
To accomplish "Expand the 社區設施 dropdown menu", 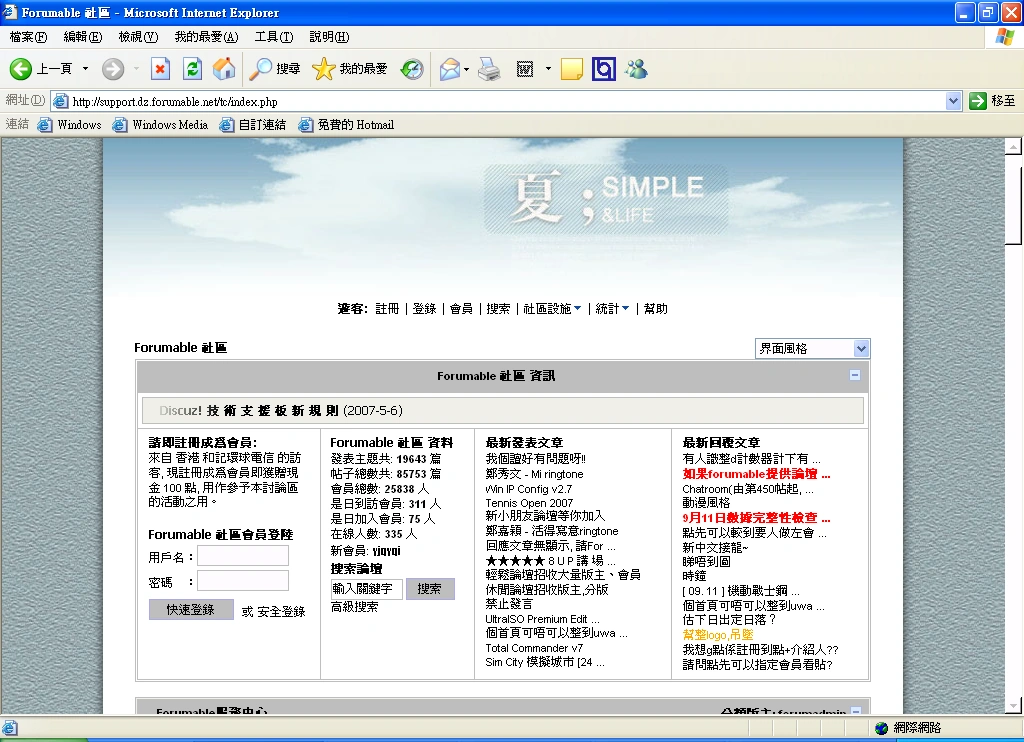I will pos(552,309).
